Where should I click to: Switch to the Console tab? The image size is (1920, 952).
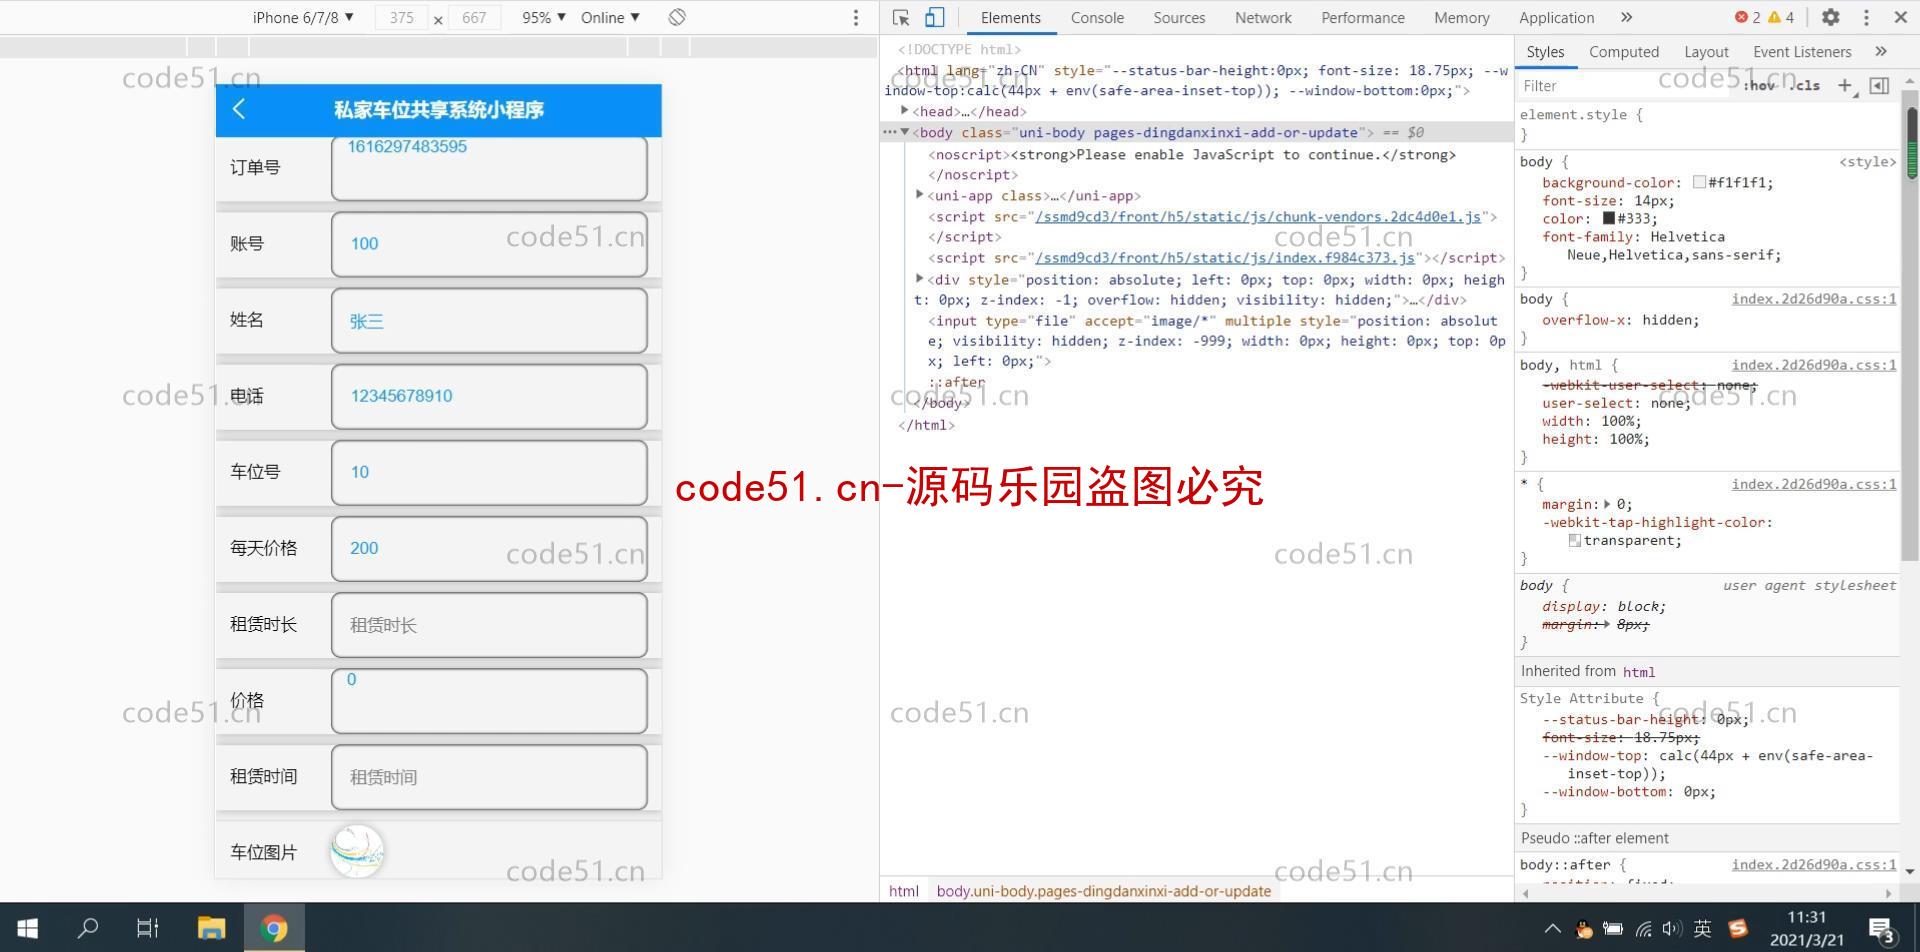pos(1097,18)
